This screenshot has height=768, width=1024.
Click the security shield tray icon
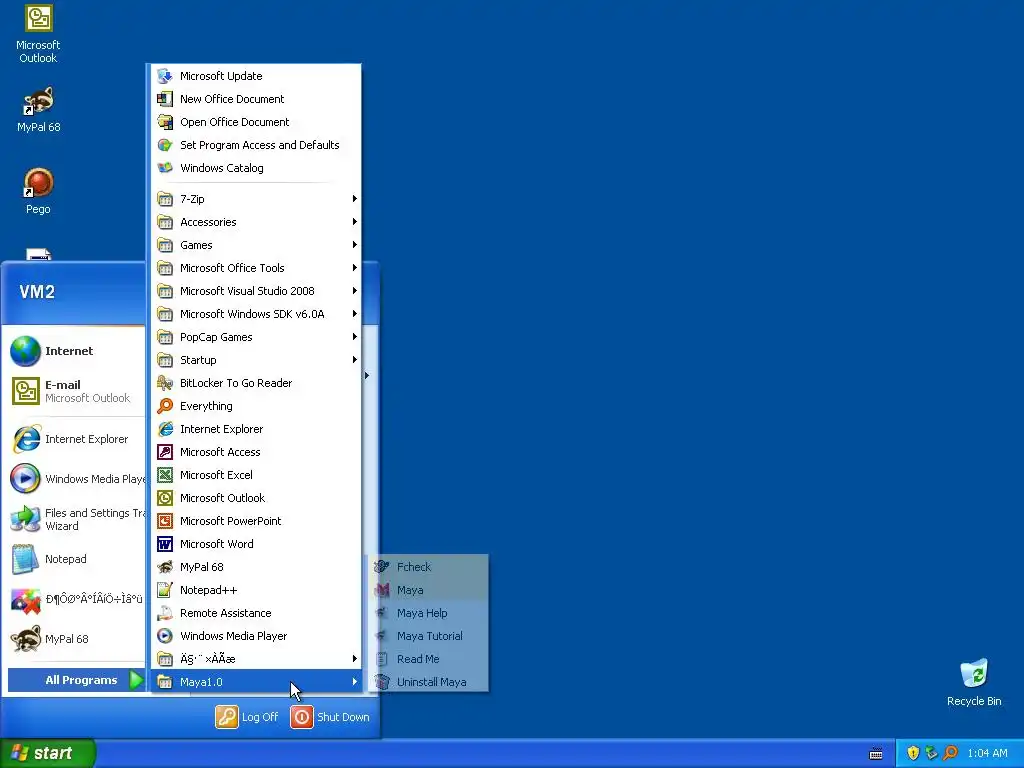click(913, 753)
